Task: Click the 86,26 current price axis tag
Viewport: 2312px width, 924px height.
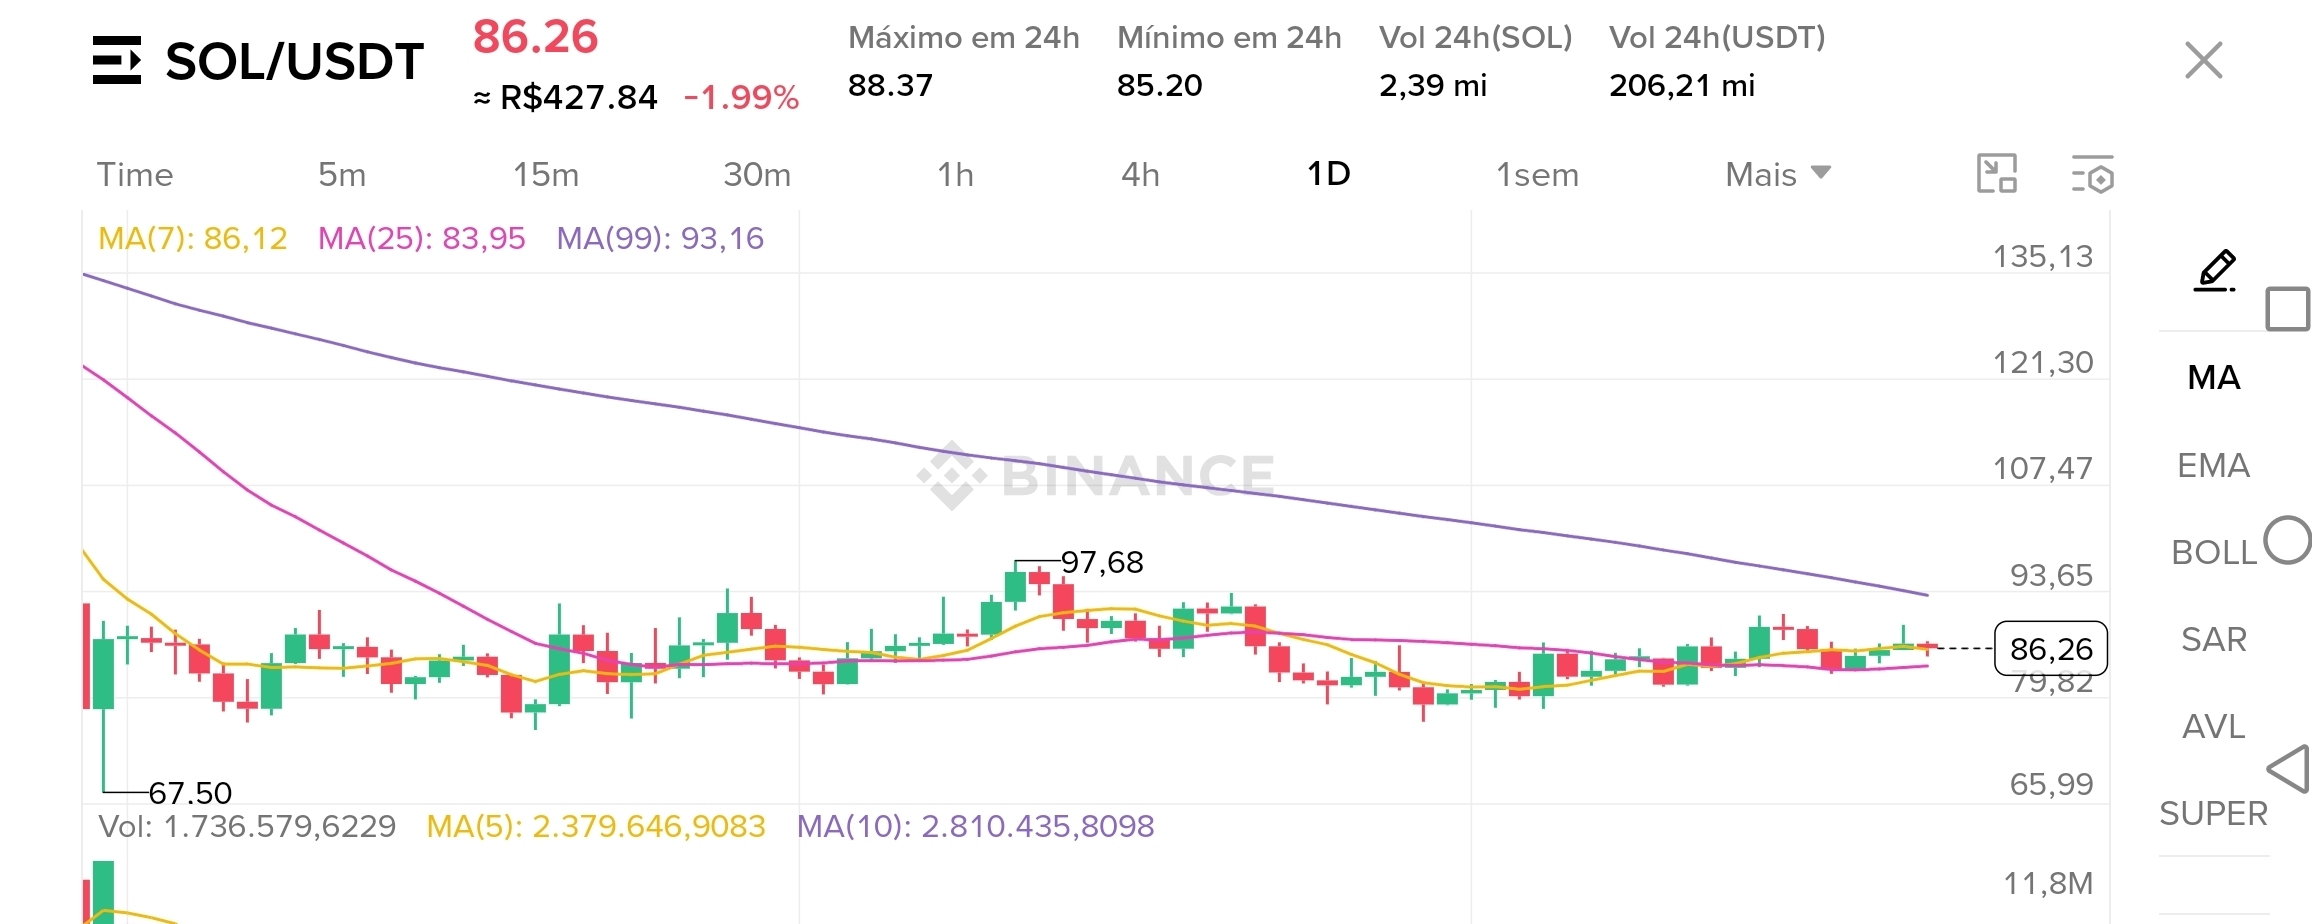Action: click(2051, 648)
